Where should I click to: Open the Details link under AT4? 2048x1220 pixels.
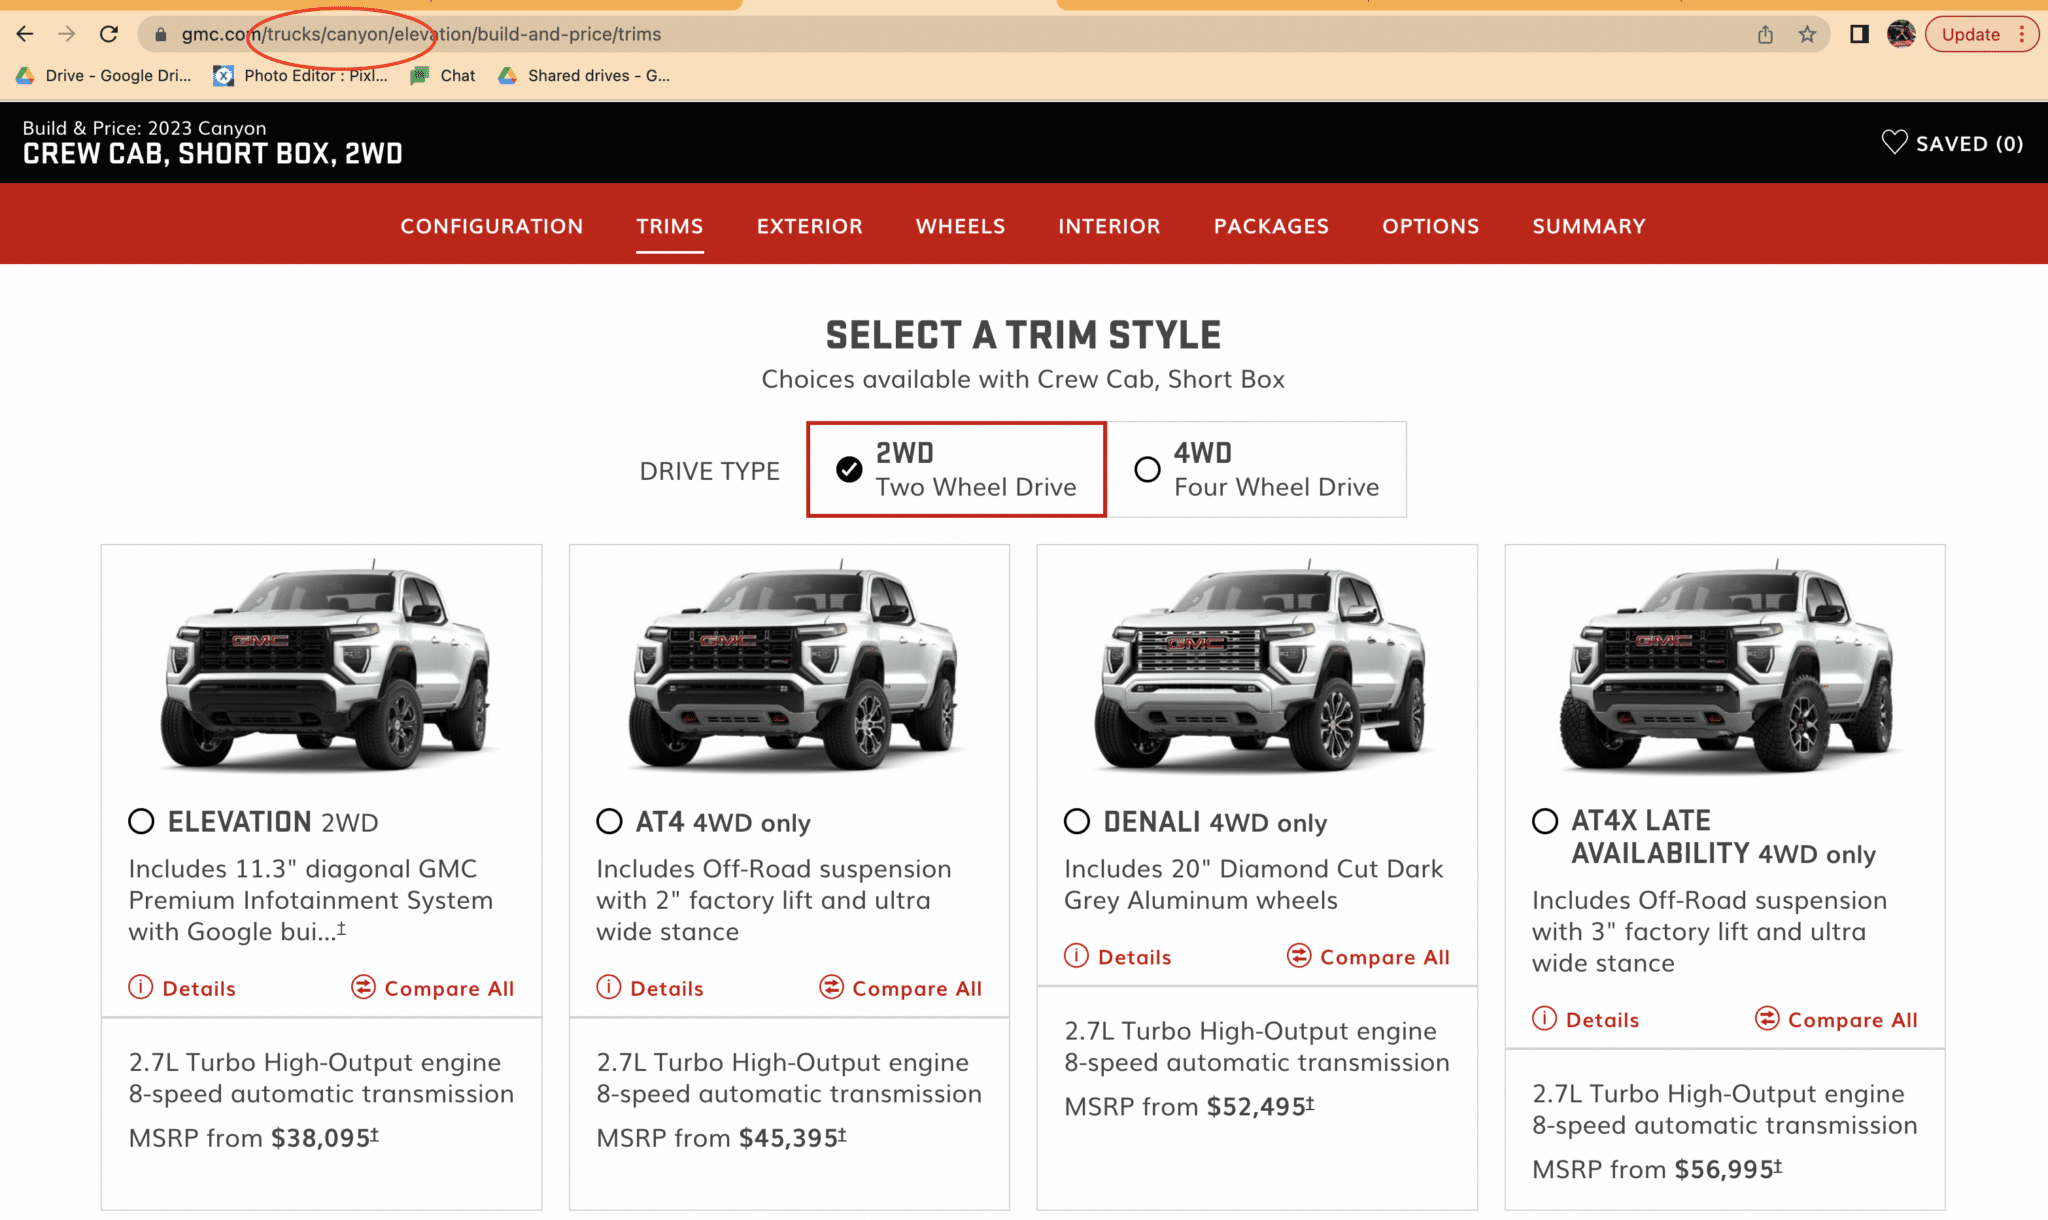667,988
